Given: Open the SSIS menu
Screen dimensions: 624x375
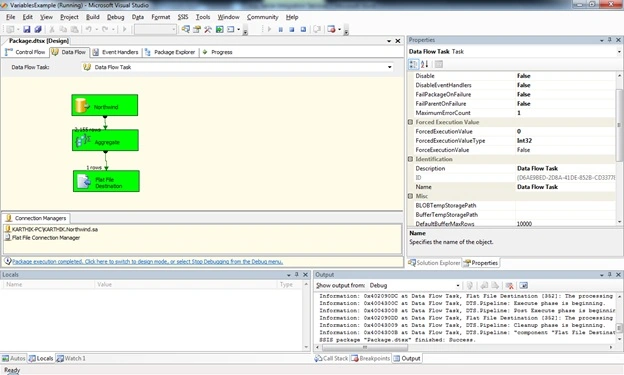Looking at the screenshot, I should pyautogui.click(x=183, y=17).
